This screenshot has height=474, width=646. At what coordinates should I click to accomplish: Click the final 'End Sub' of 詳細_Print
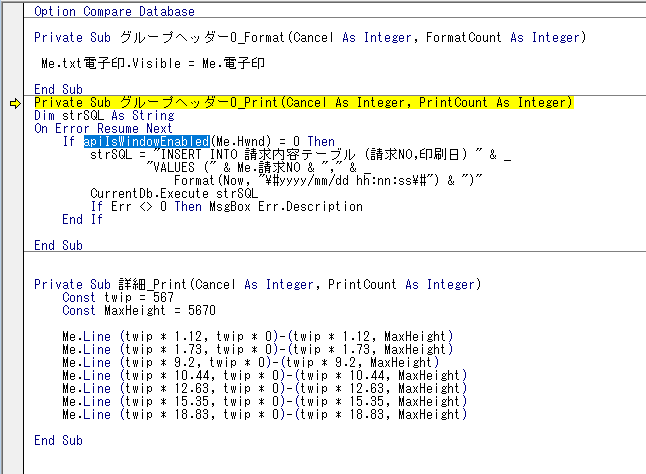tap(58, 441)
